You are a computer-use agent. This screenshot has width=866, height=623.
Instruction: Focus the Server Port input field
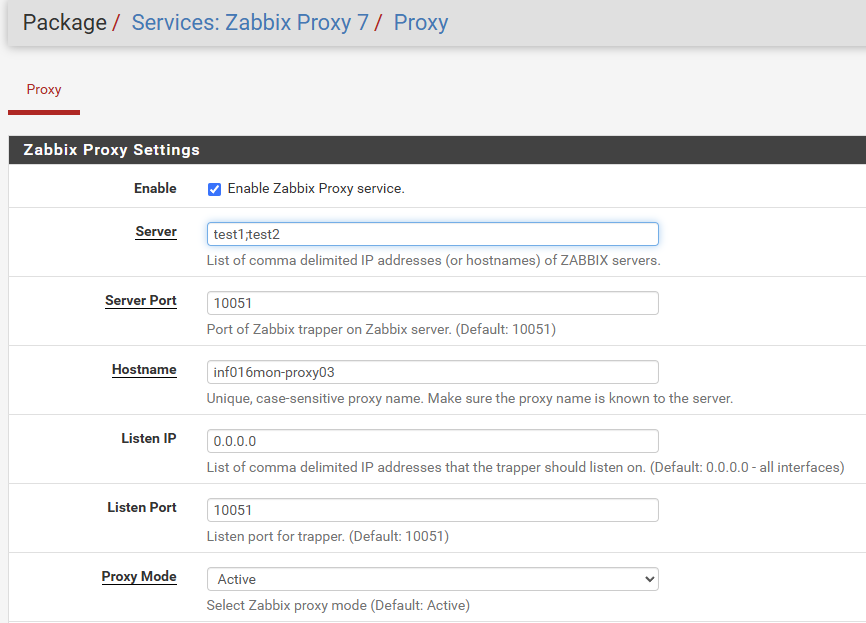[x=432, y=303]
